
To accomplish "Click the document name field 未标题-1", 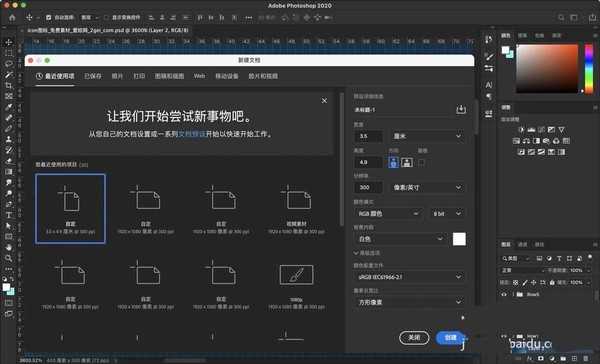I will 403,110.
